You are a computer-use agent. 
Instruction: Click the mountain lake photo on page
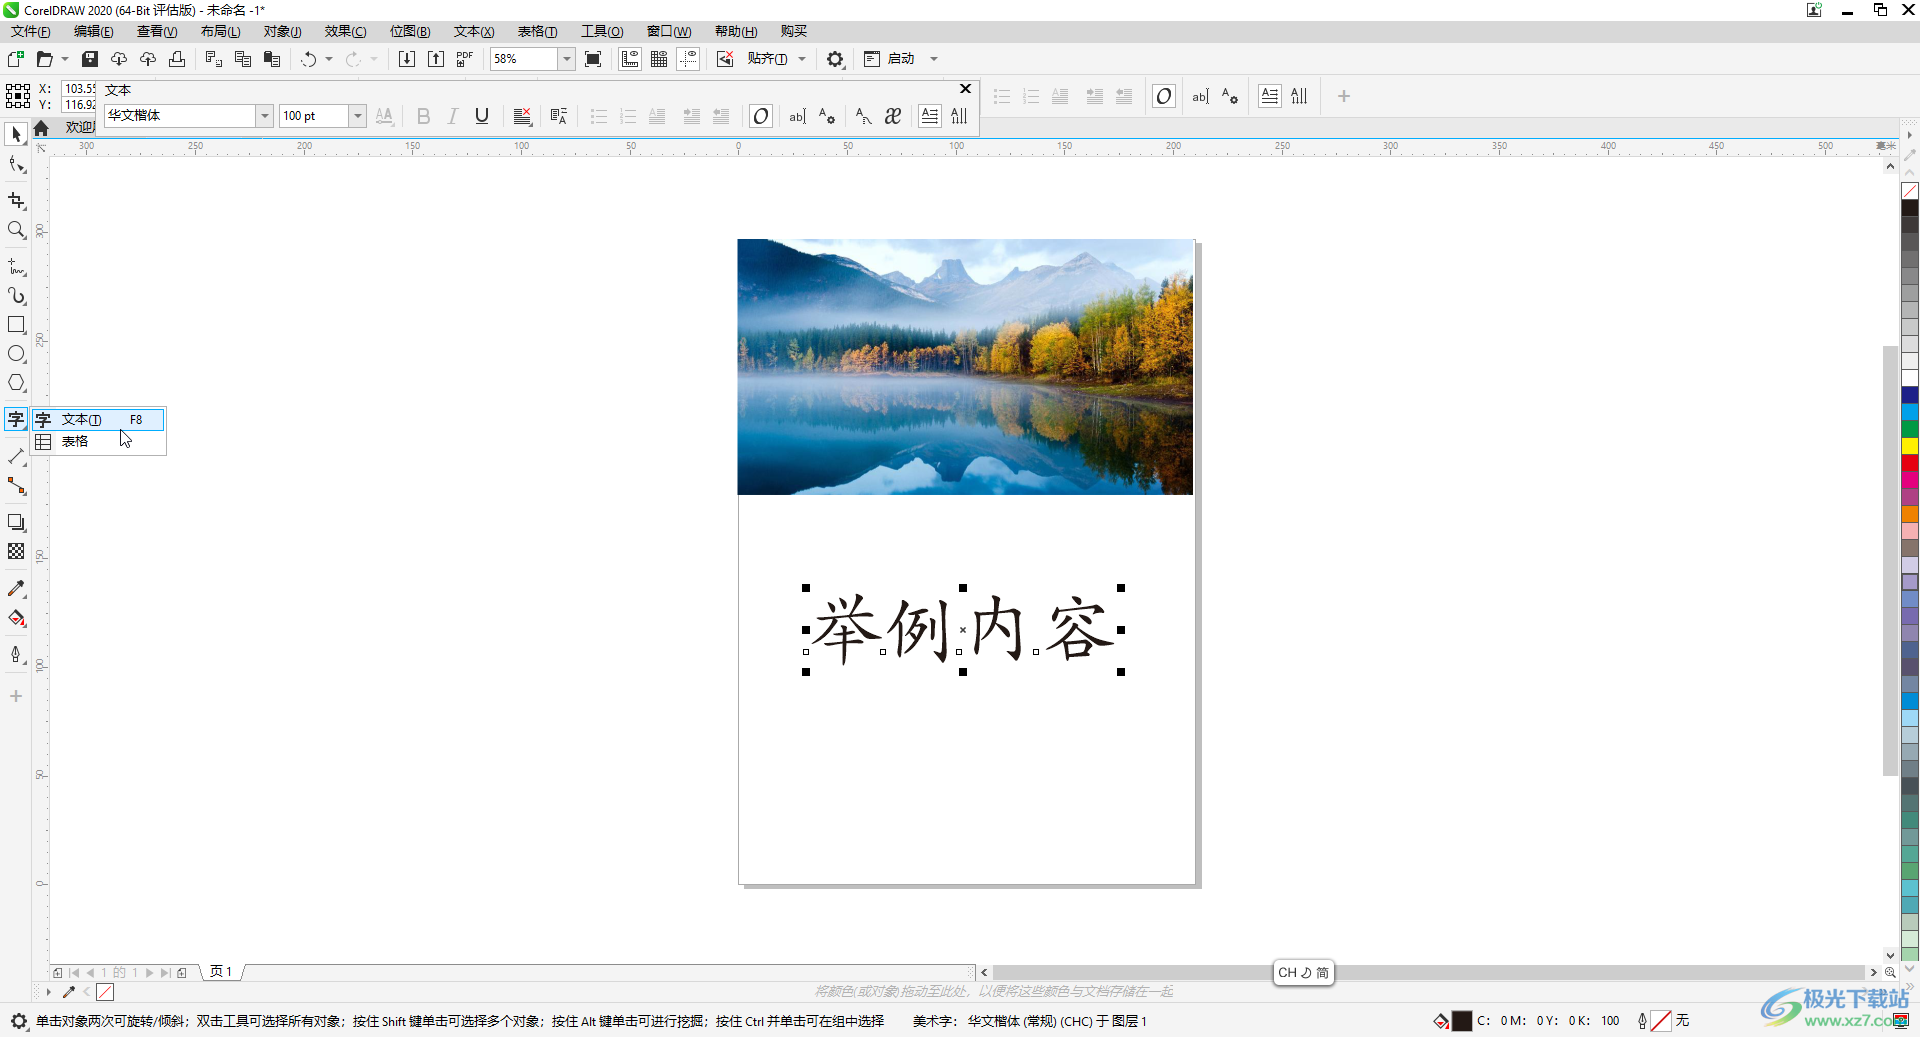(x=965, y=367)
